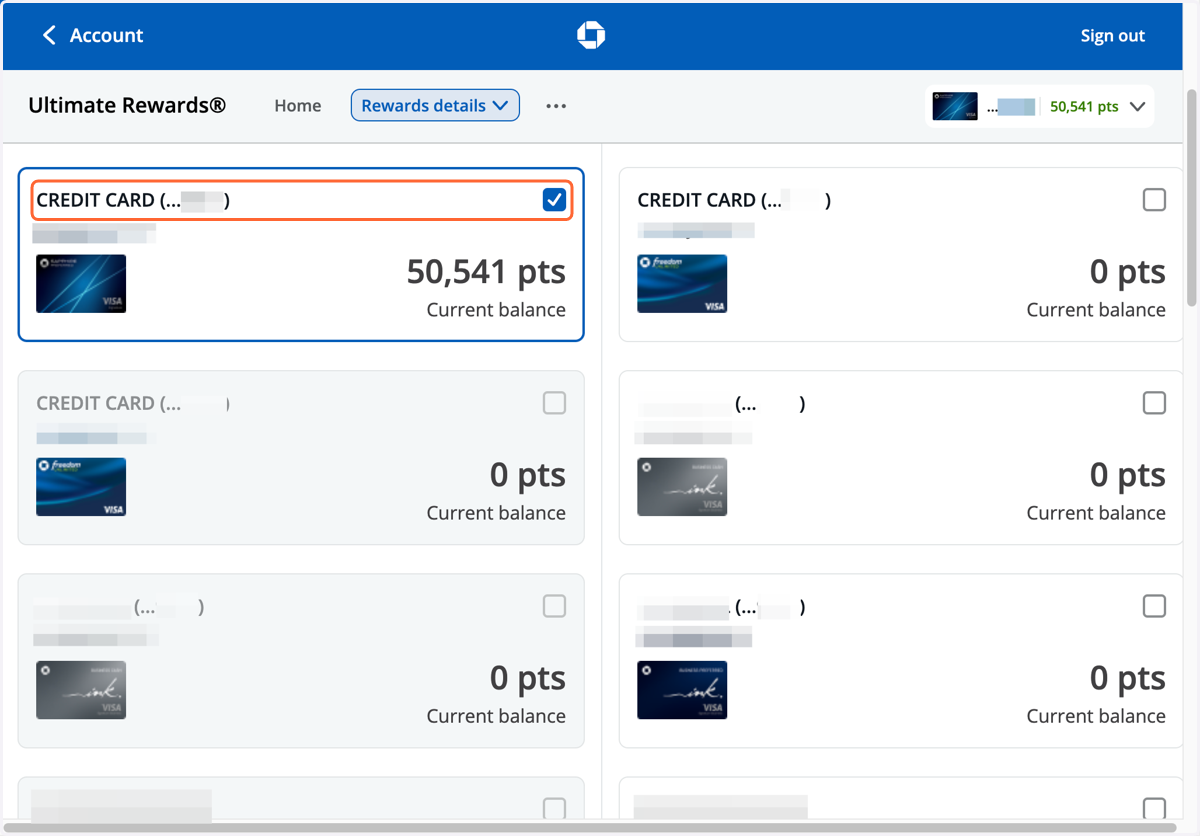Click the vertical scrollbar on the right edge
The height and width of the screenshot is (836, 1200).
(x=1191, y=197)
